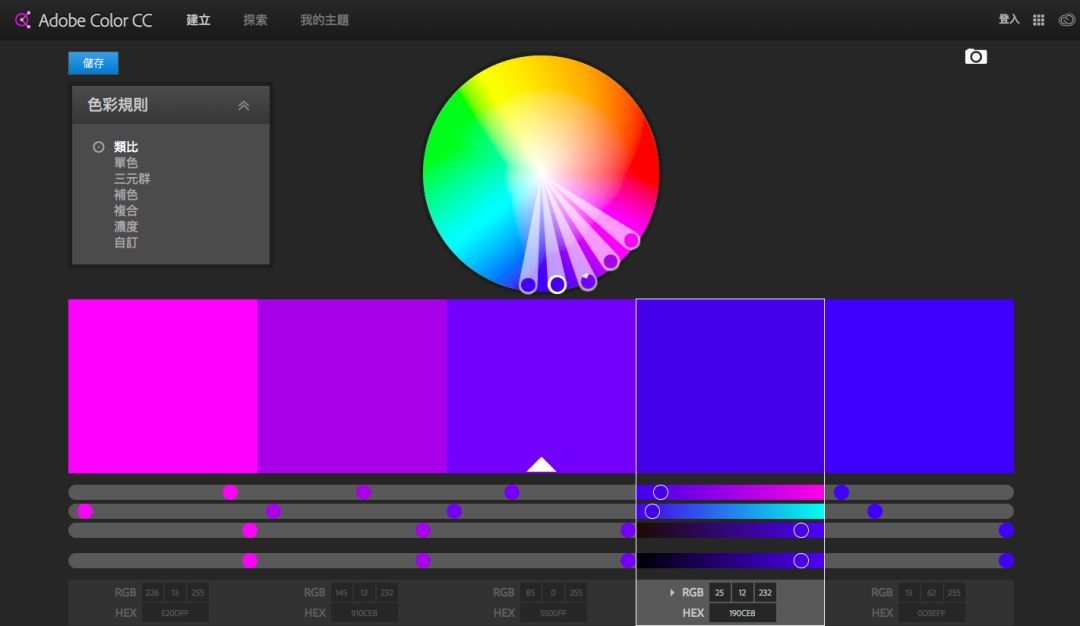Select the white-outlined handle on color wheel
The image size is (1080, 626).
557,284
